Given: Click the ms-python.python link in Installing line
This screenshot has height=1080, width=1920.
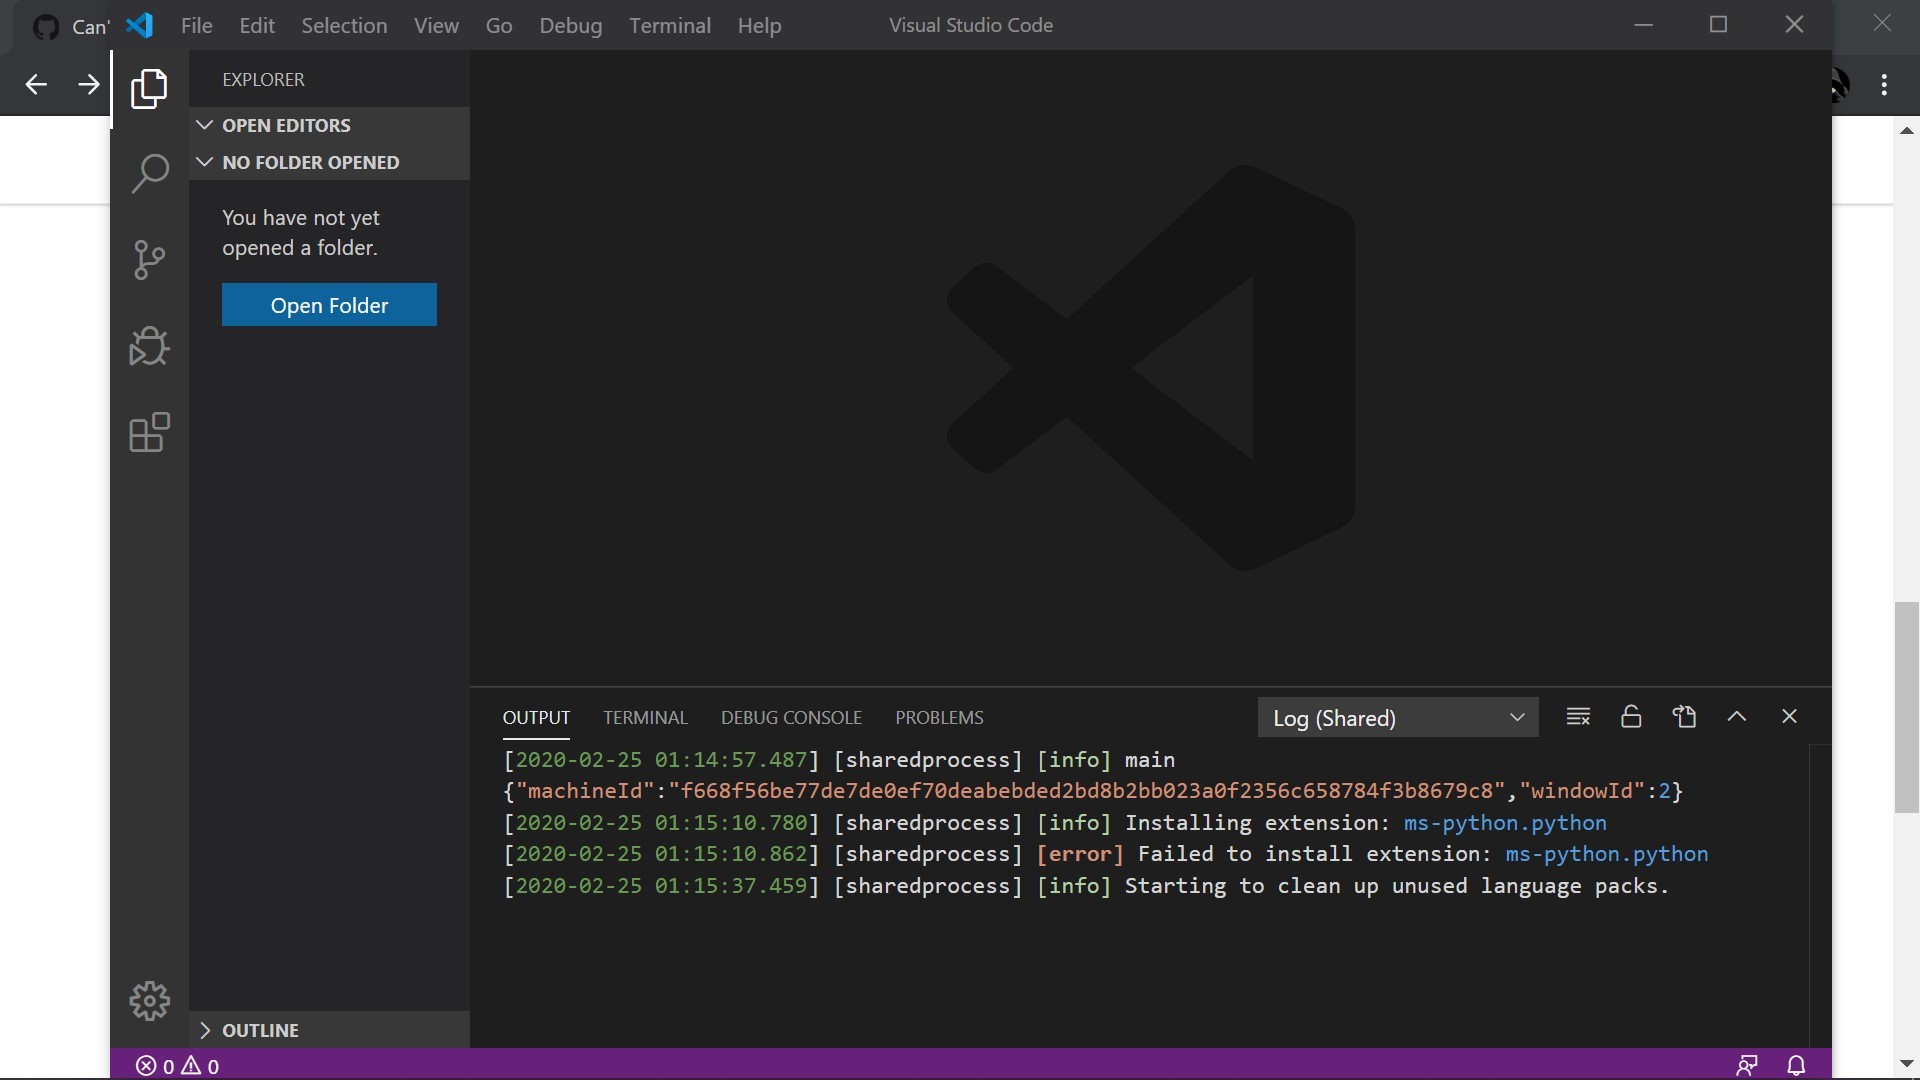Looking at the screenshot, I should pos(1505,823).
